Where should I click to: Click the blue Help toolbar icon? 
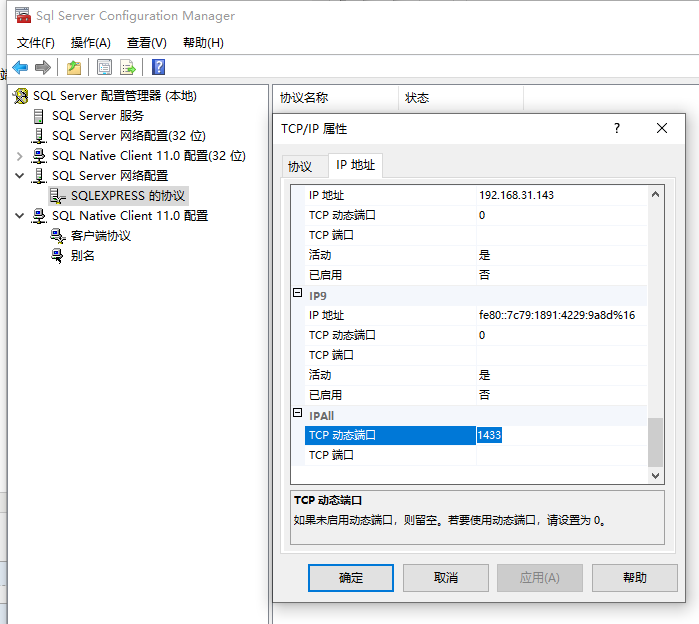[158, 67]
